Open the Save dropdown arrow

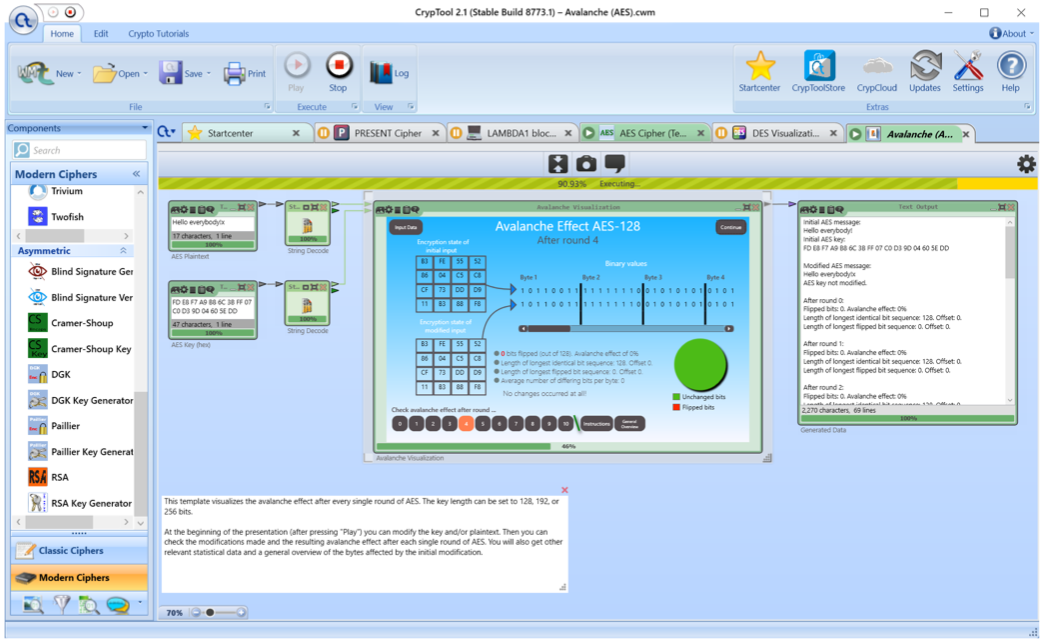tap(208, 74)
